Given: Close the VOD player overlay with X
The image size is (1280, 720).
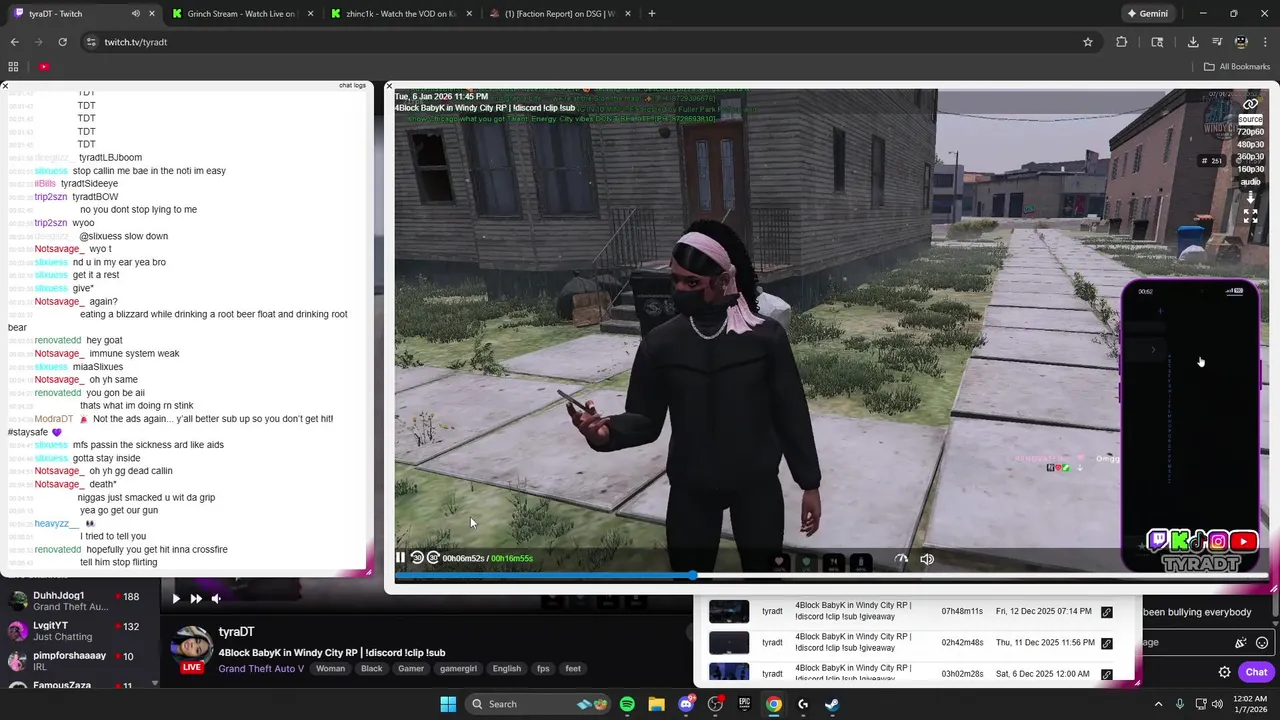Looking at the screenshot, I should pyautogui.click(x=390, y=86).
